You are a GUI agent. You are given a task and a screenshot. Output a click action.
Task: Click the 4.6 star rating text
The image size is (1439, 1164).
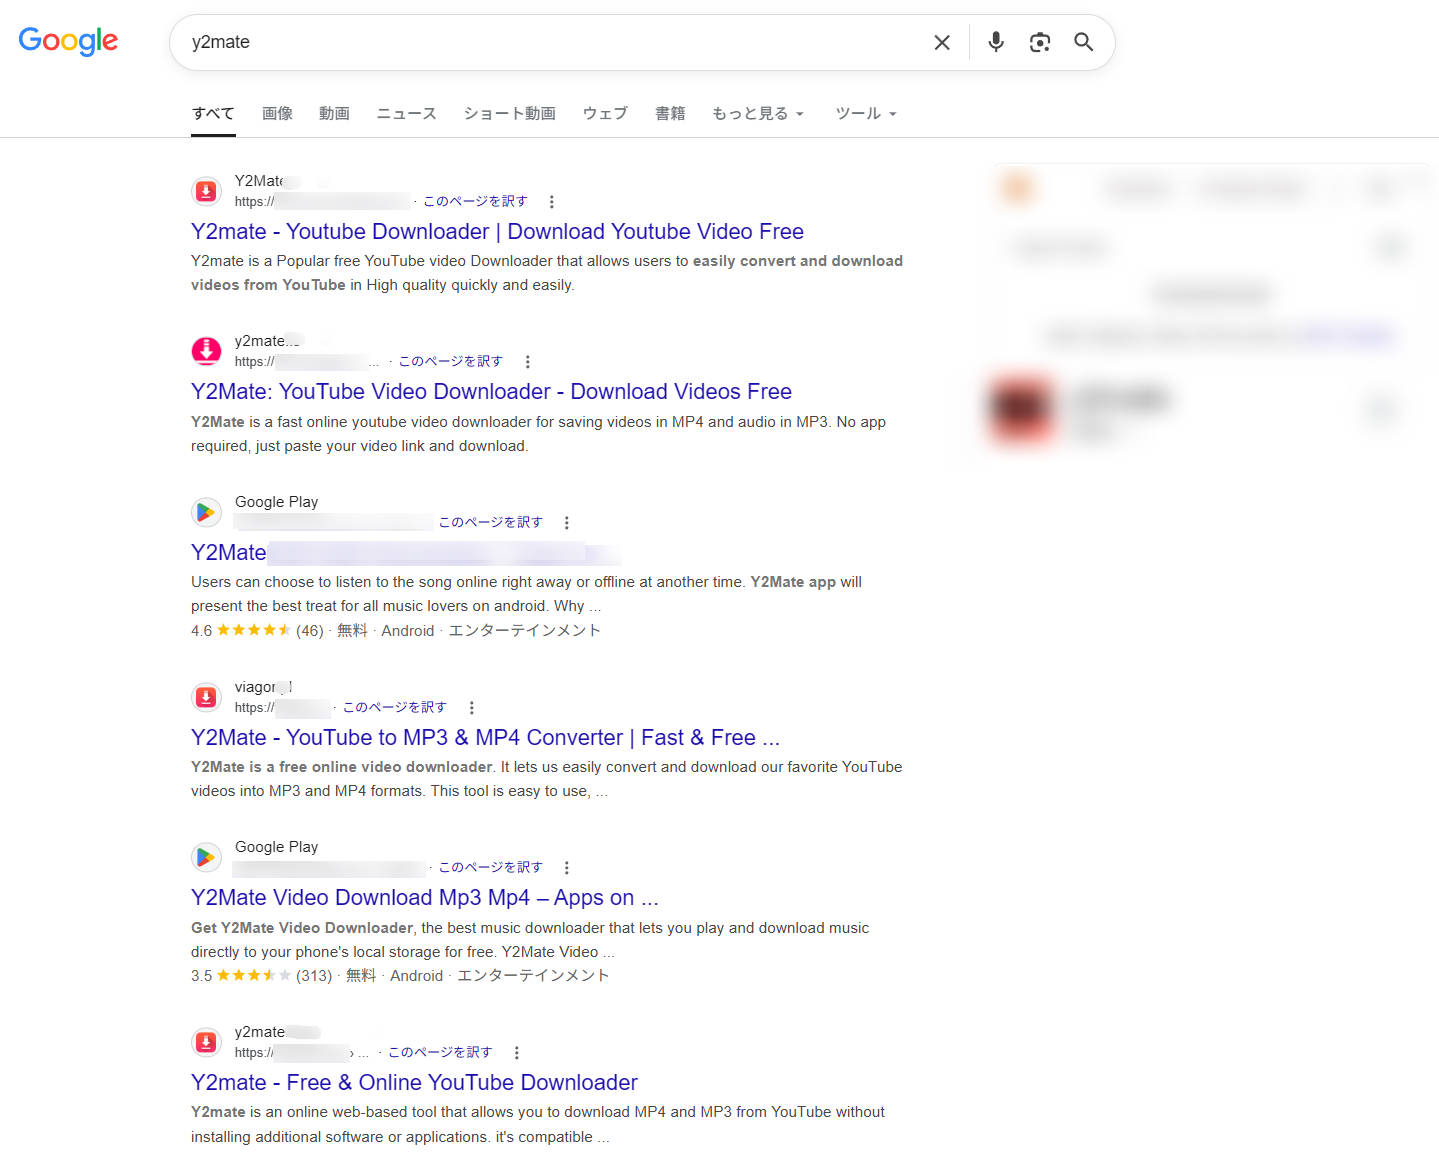click(x=201, y=631)
